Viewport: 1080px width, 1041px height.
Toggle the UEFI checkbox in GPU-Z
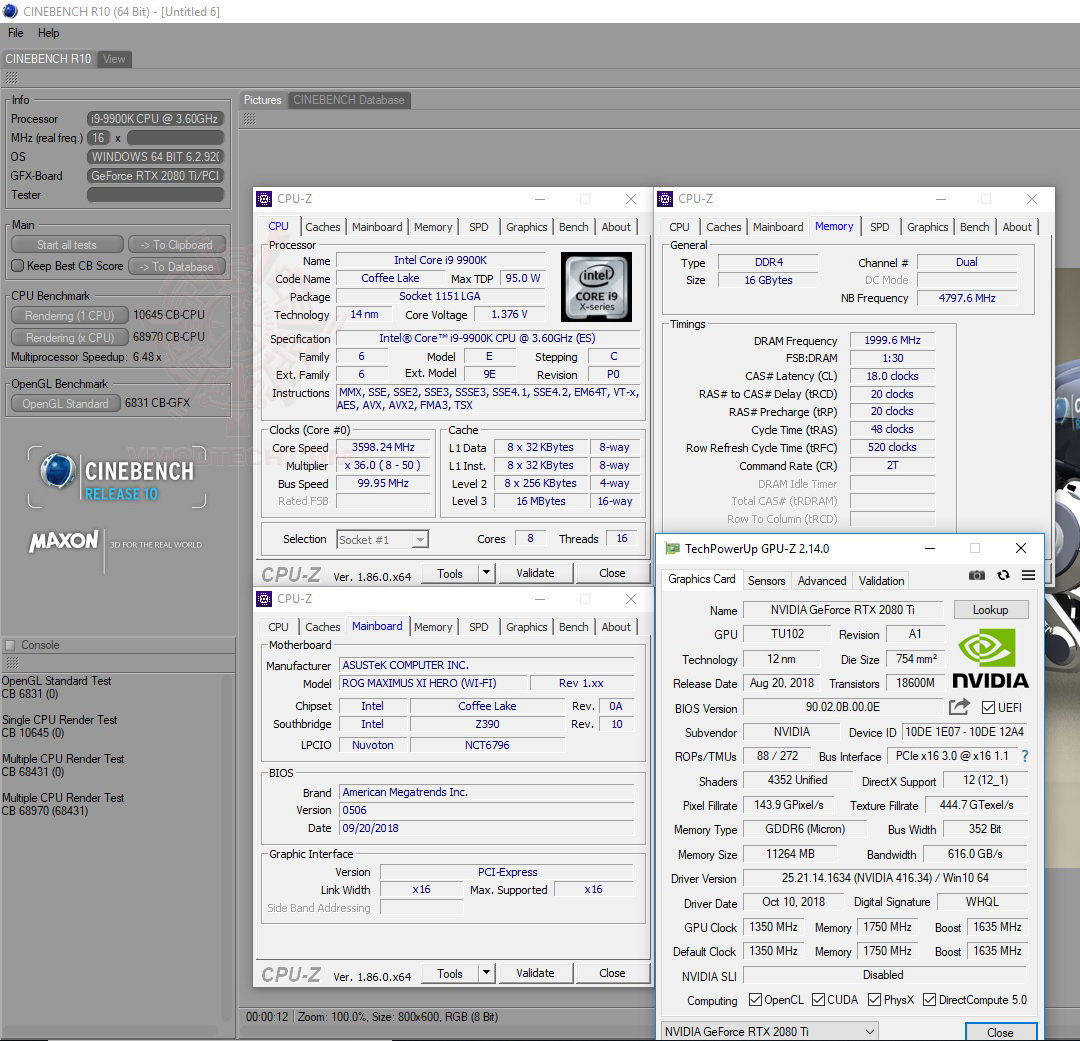click(x=988, y=708)
